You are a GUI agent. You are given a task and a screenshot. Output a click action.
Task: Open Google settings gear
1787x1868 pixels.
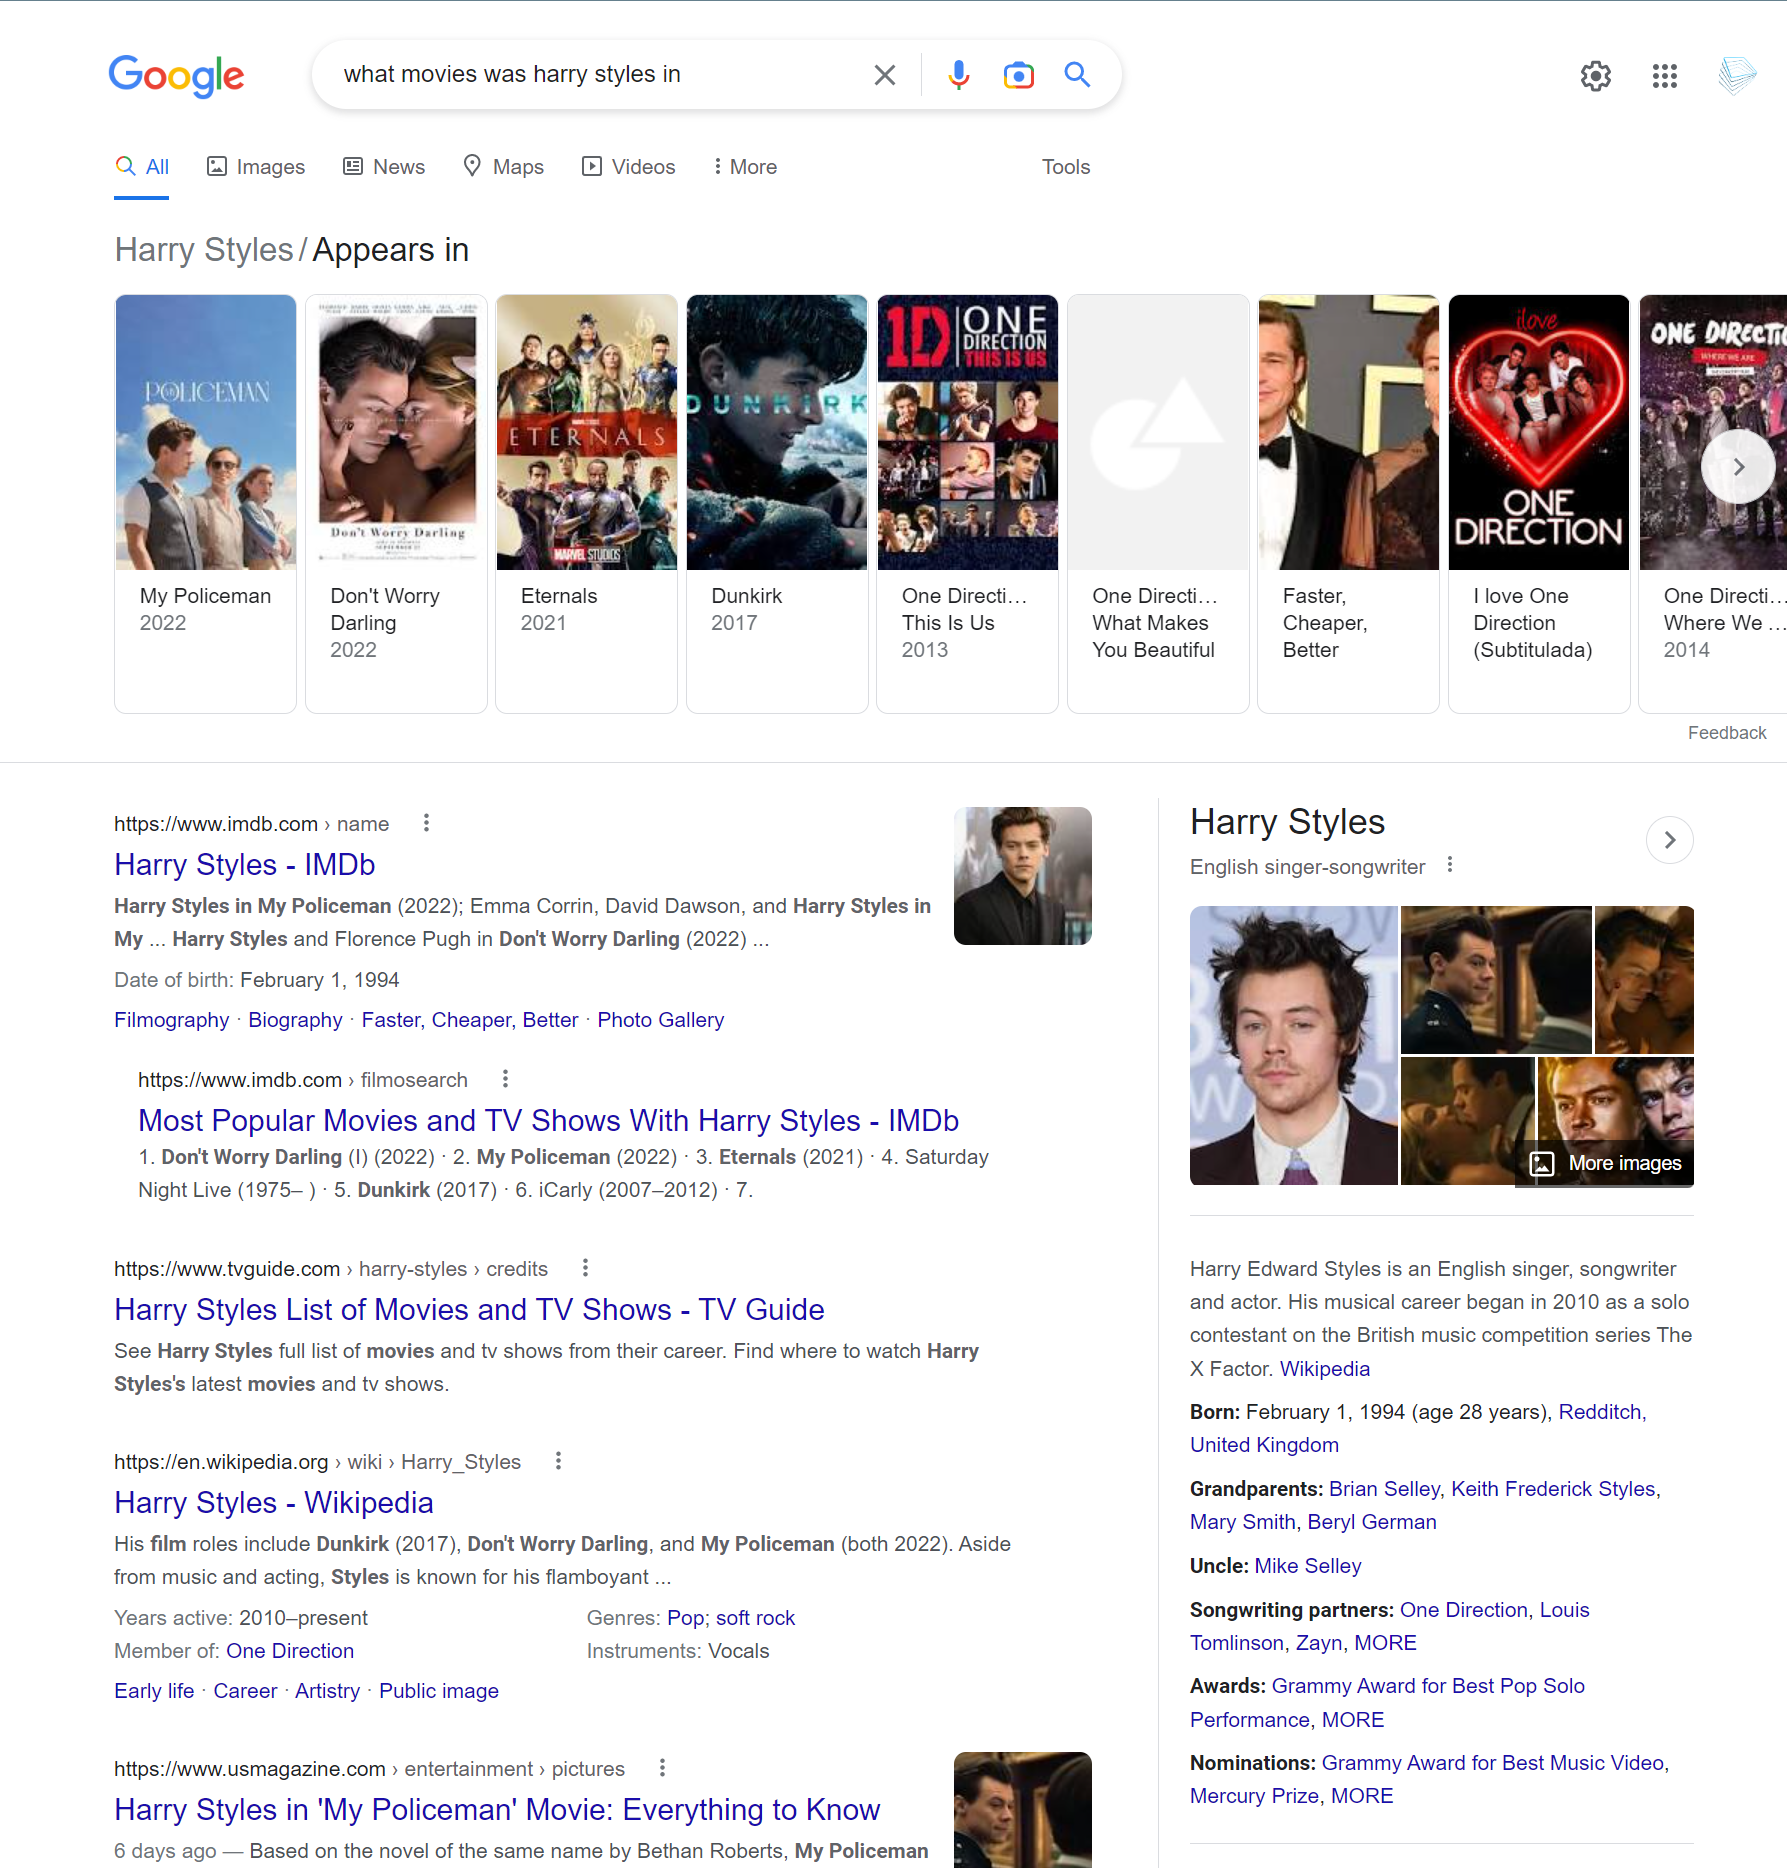coord(1595,76)
